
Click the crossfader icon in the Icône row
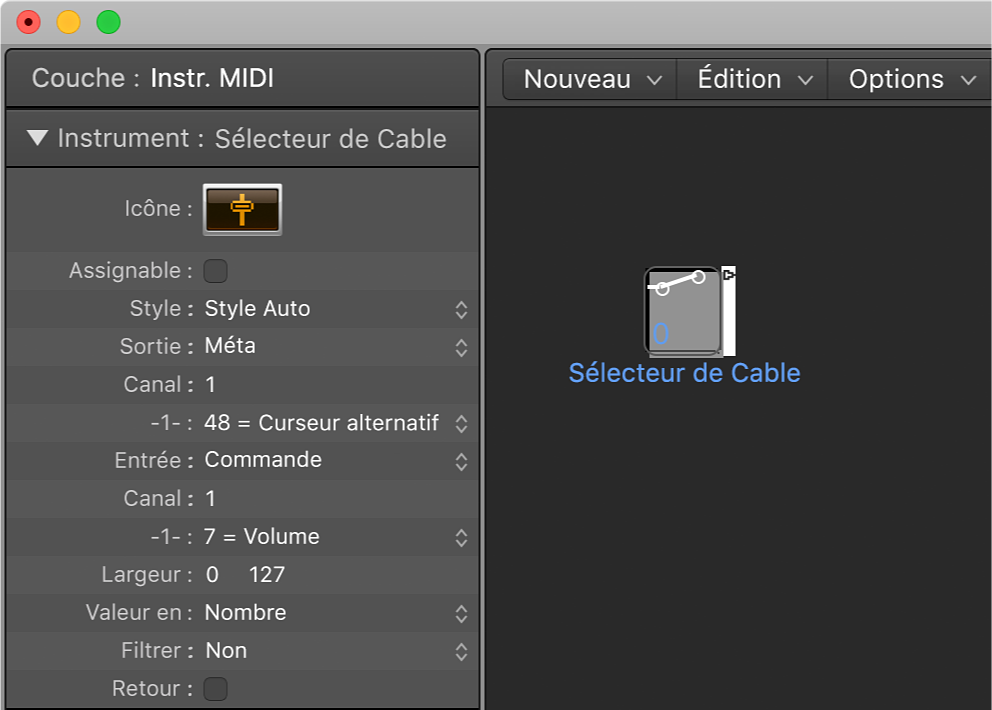(x=241, y=209)
